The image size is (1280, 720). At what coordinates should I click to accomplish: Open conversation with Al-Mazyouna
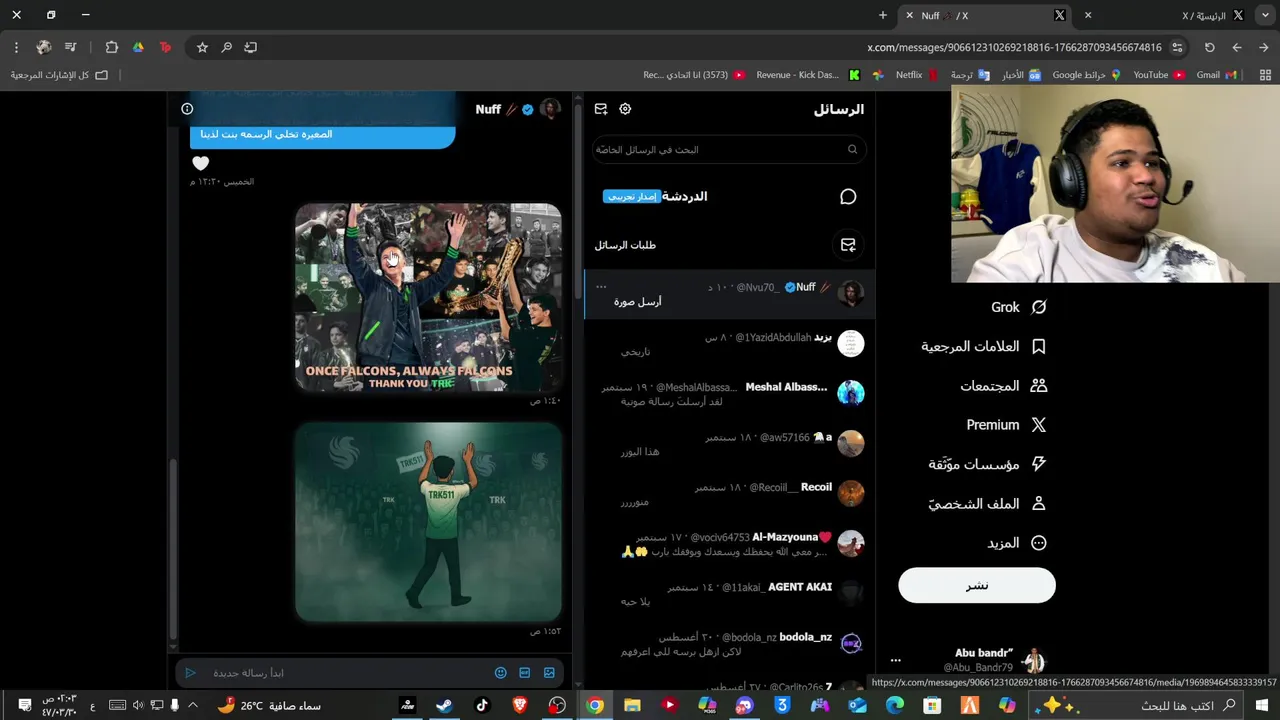click(x=729, y=544)
